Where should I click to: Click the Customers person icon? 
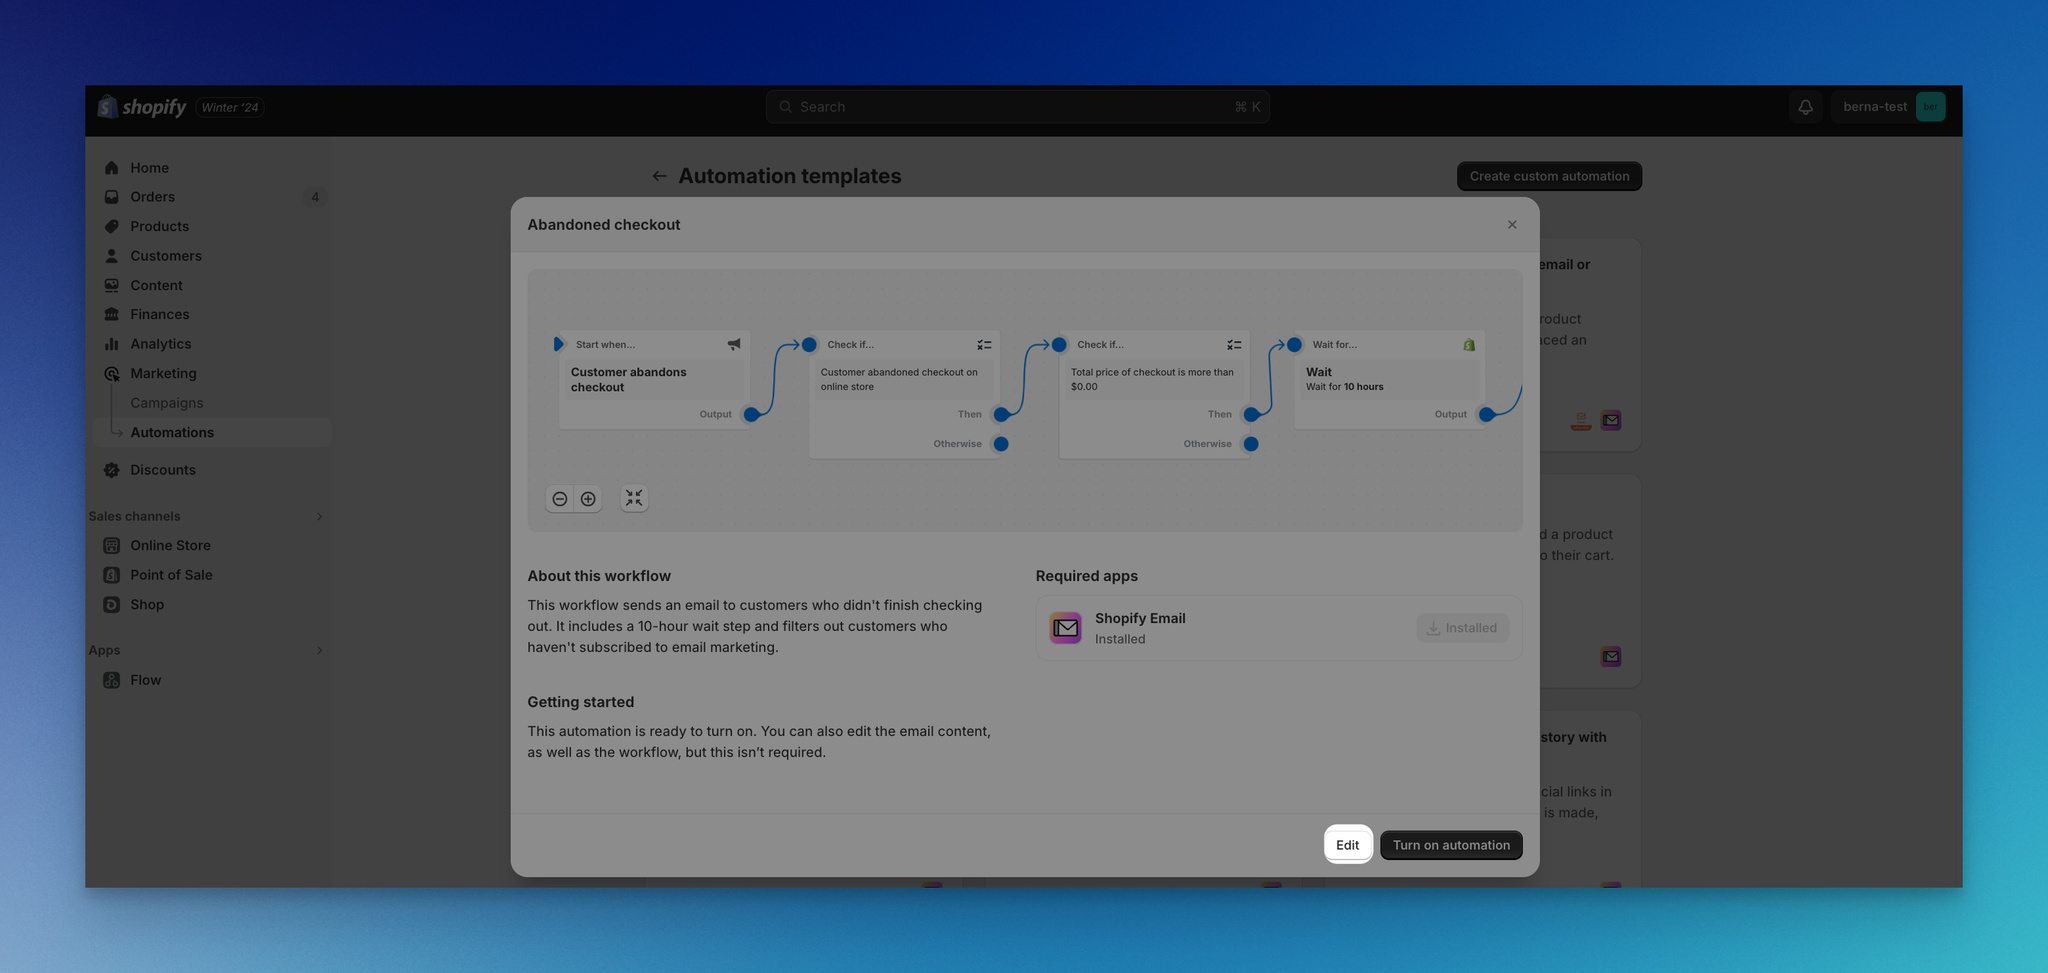coord(112,256)
